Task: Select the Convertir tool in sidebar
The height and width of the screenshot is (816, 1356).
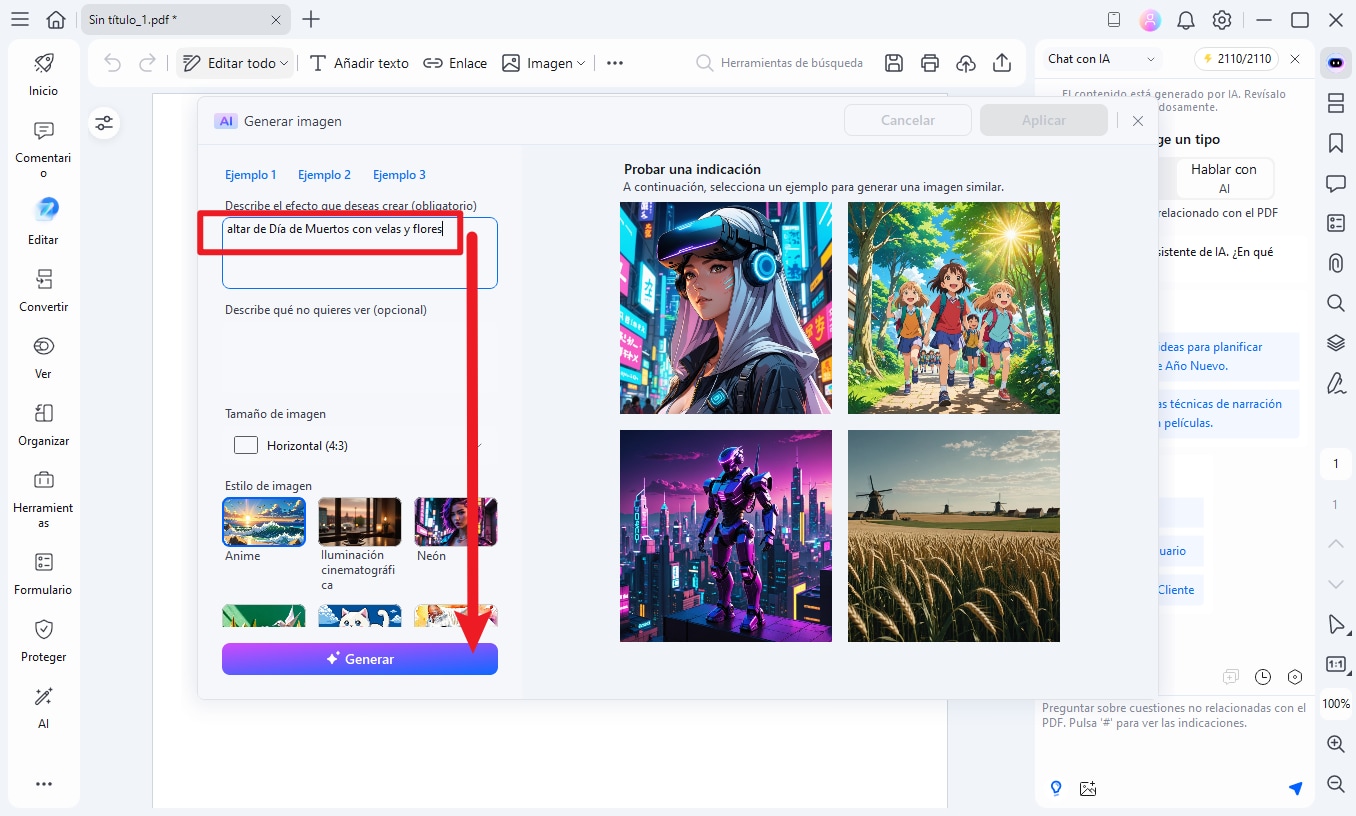Action: click(x=43, y=290)
